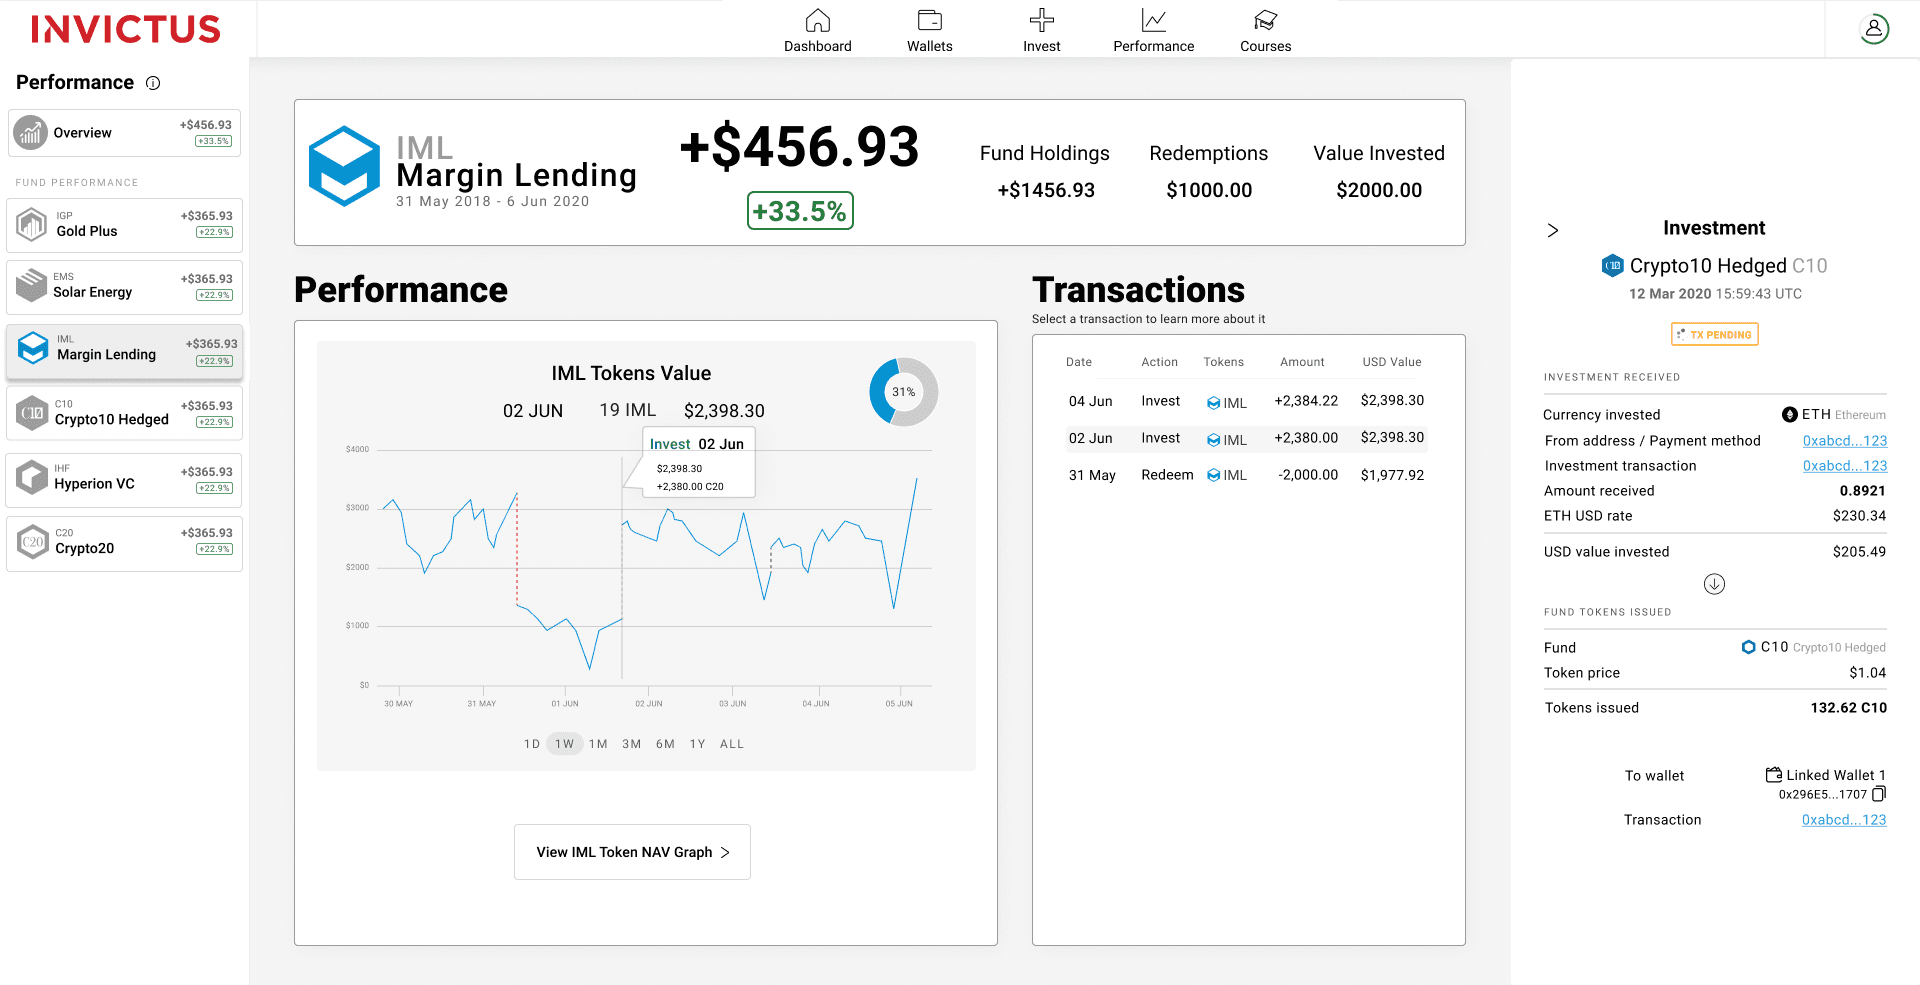Click the Overview bar chart icon
Image resolution: width=1920 pixels, height=985 pixels.
(31, 132)
